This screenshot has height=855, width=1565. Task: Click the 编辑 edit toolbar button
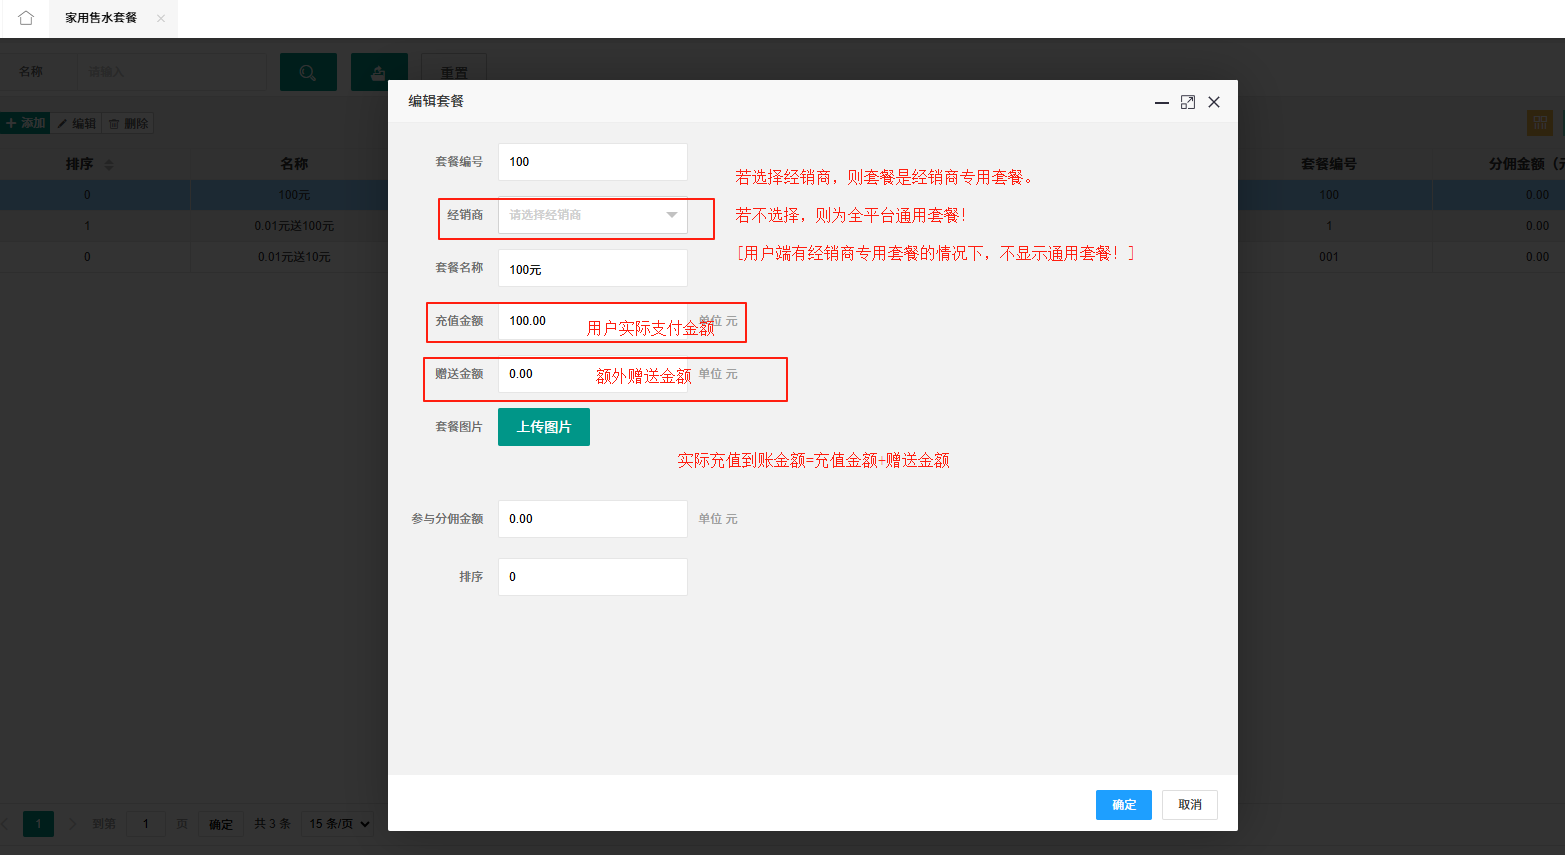[x=77, y=123]
